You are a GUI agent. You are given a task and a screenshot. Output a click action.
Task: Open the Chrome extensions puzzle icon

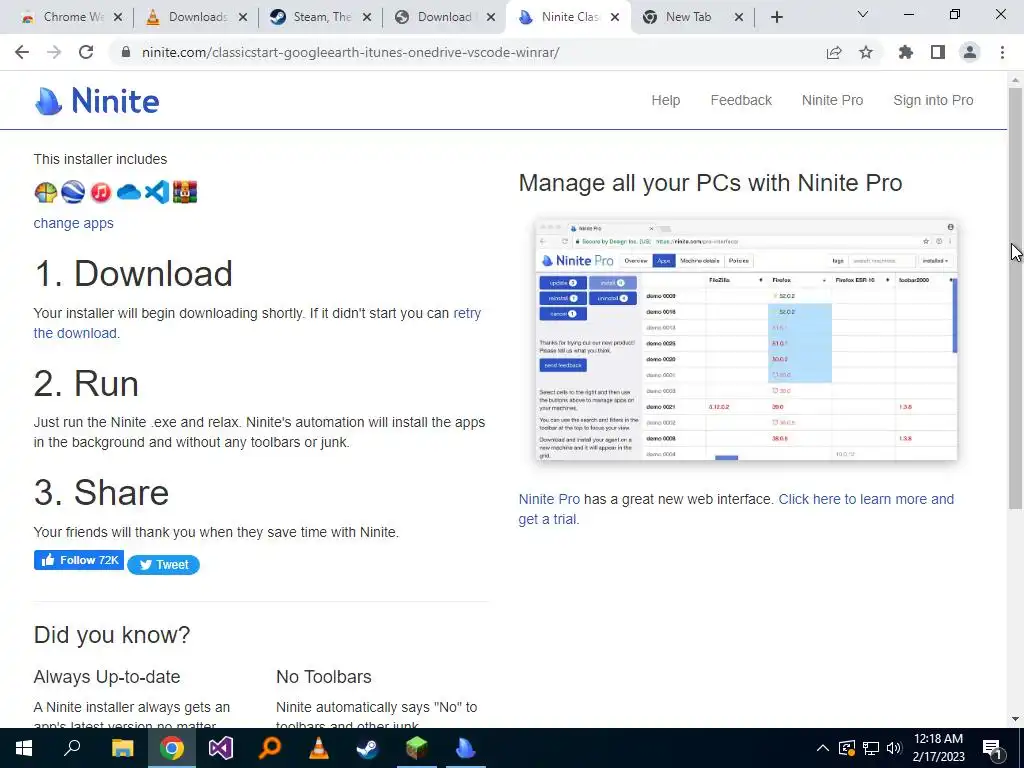click(906, 52)
